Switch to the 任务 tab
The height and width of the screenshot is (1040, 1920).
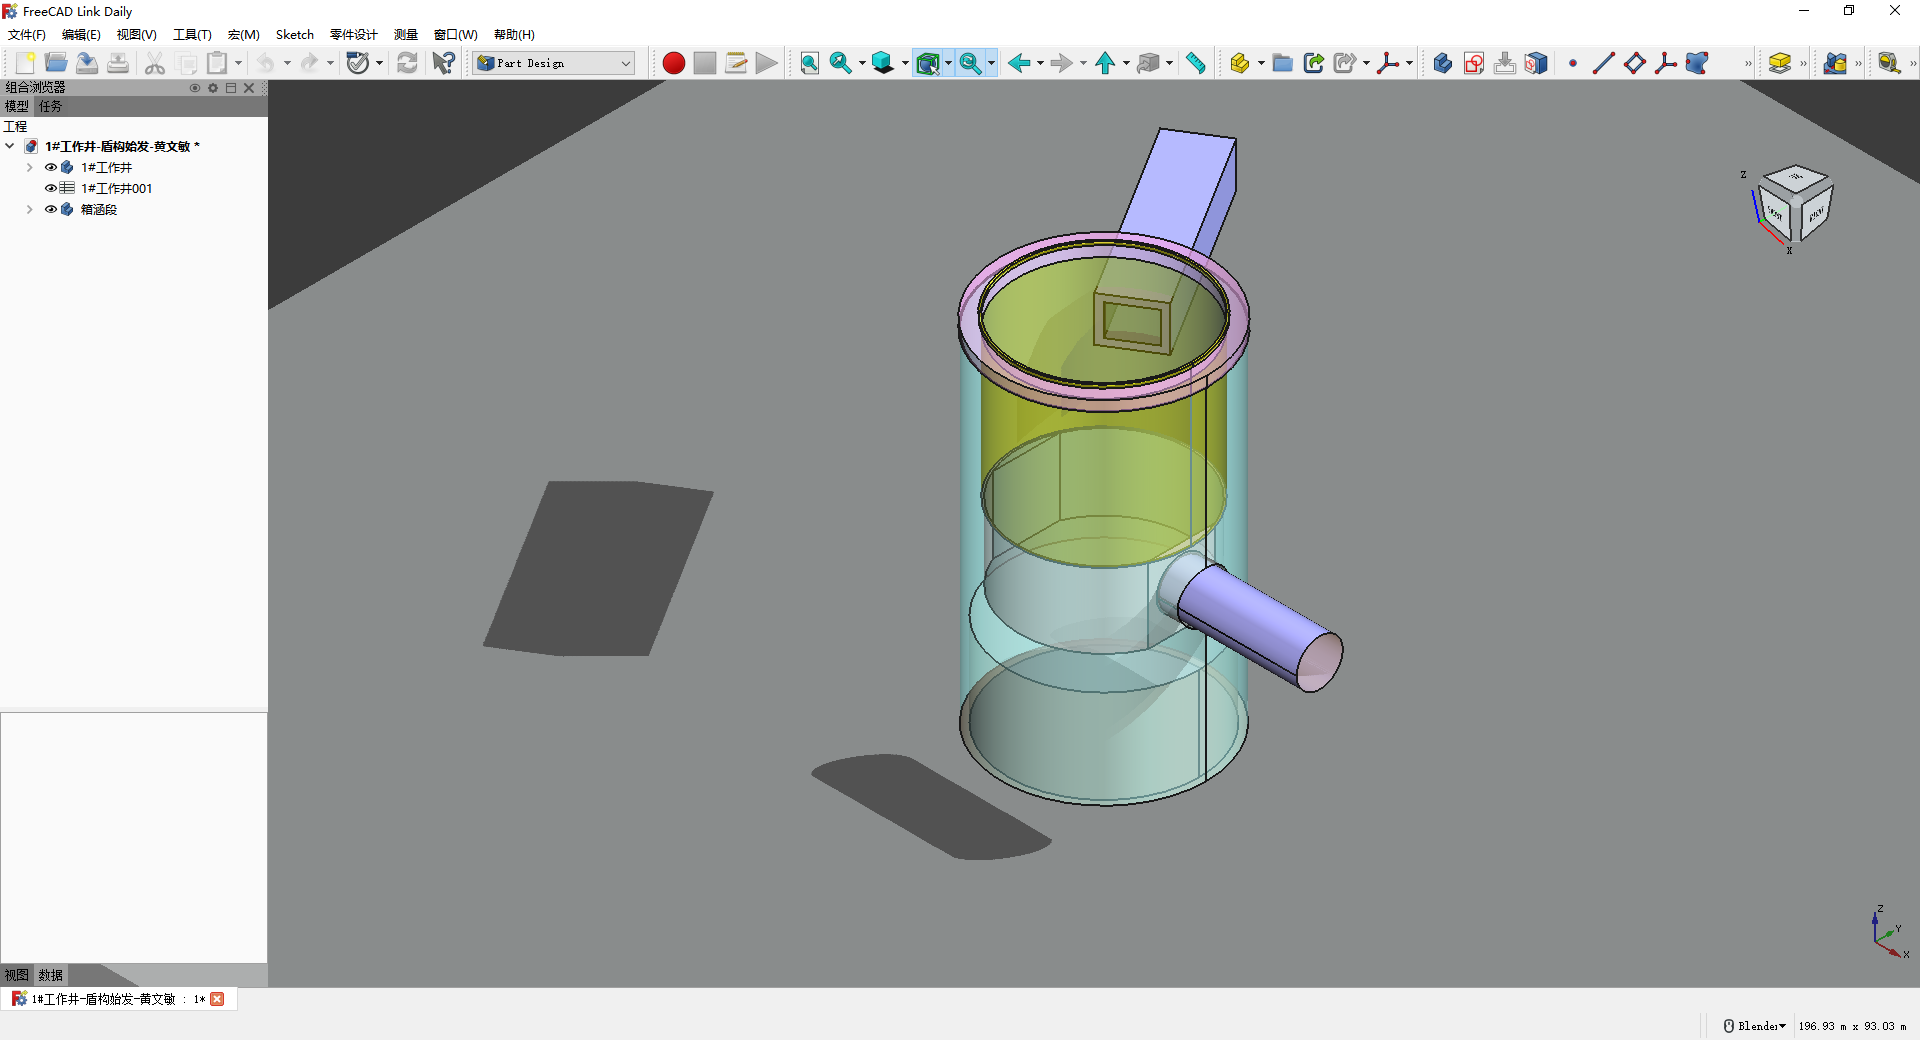point(50,106)
